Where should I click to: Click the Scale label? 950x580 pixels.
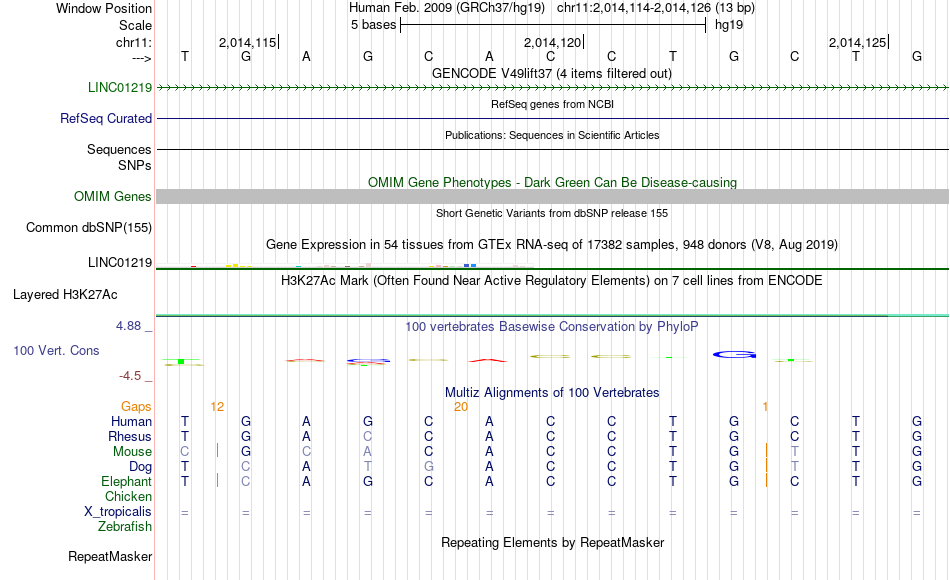(136, 25)
